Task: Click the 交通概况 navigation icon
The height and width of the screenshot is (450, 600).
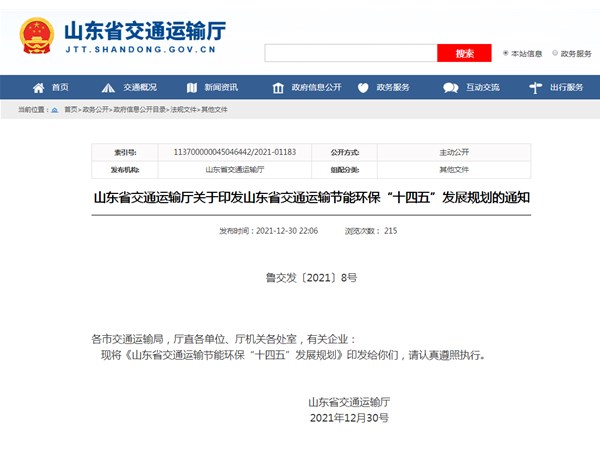Action: (x=110, y=87)
